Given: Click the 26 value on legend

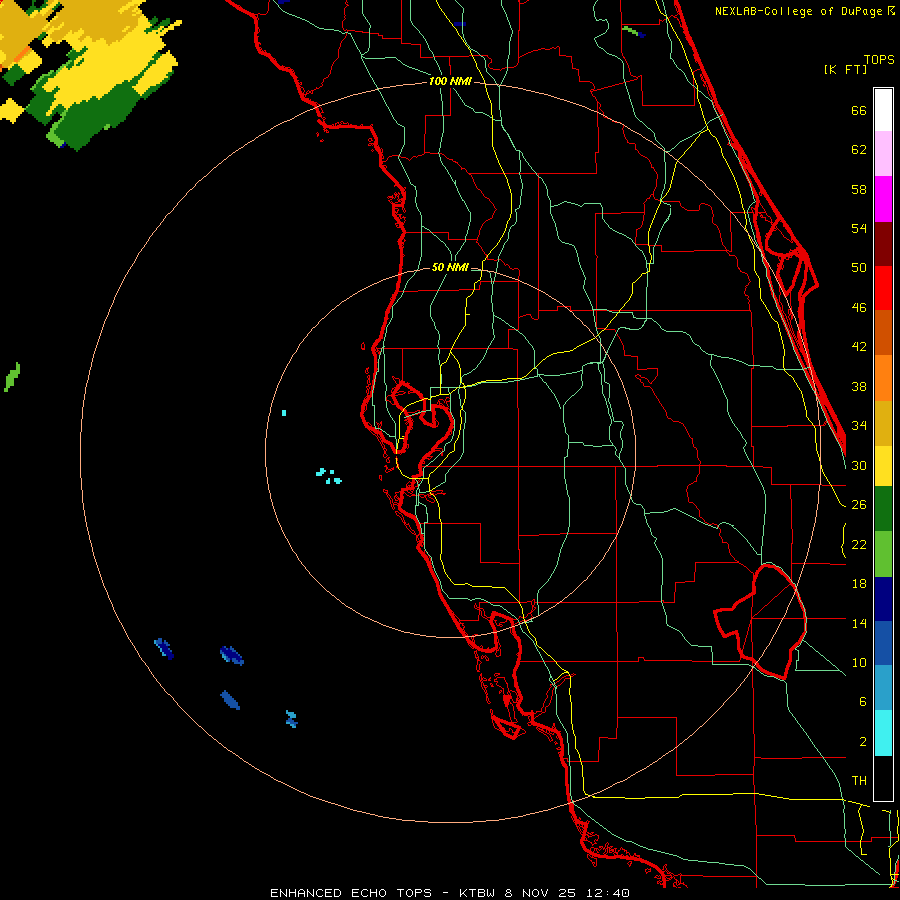Looking at the screenshot, I should tap(859, 505).
